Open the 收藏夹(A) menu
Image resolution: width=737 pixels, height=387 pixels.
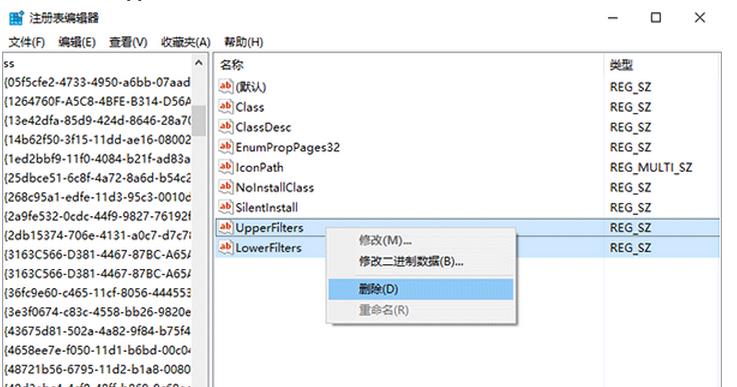tap(186, 42)
